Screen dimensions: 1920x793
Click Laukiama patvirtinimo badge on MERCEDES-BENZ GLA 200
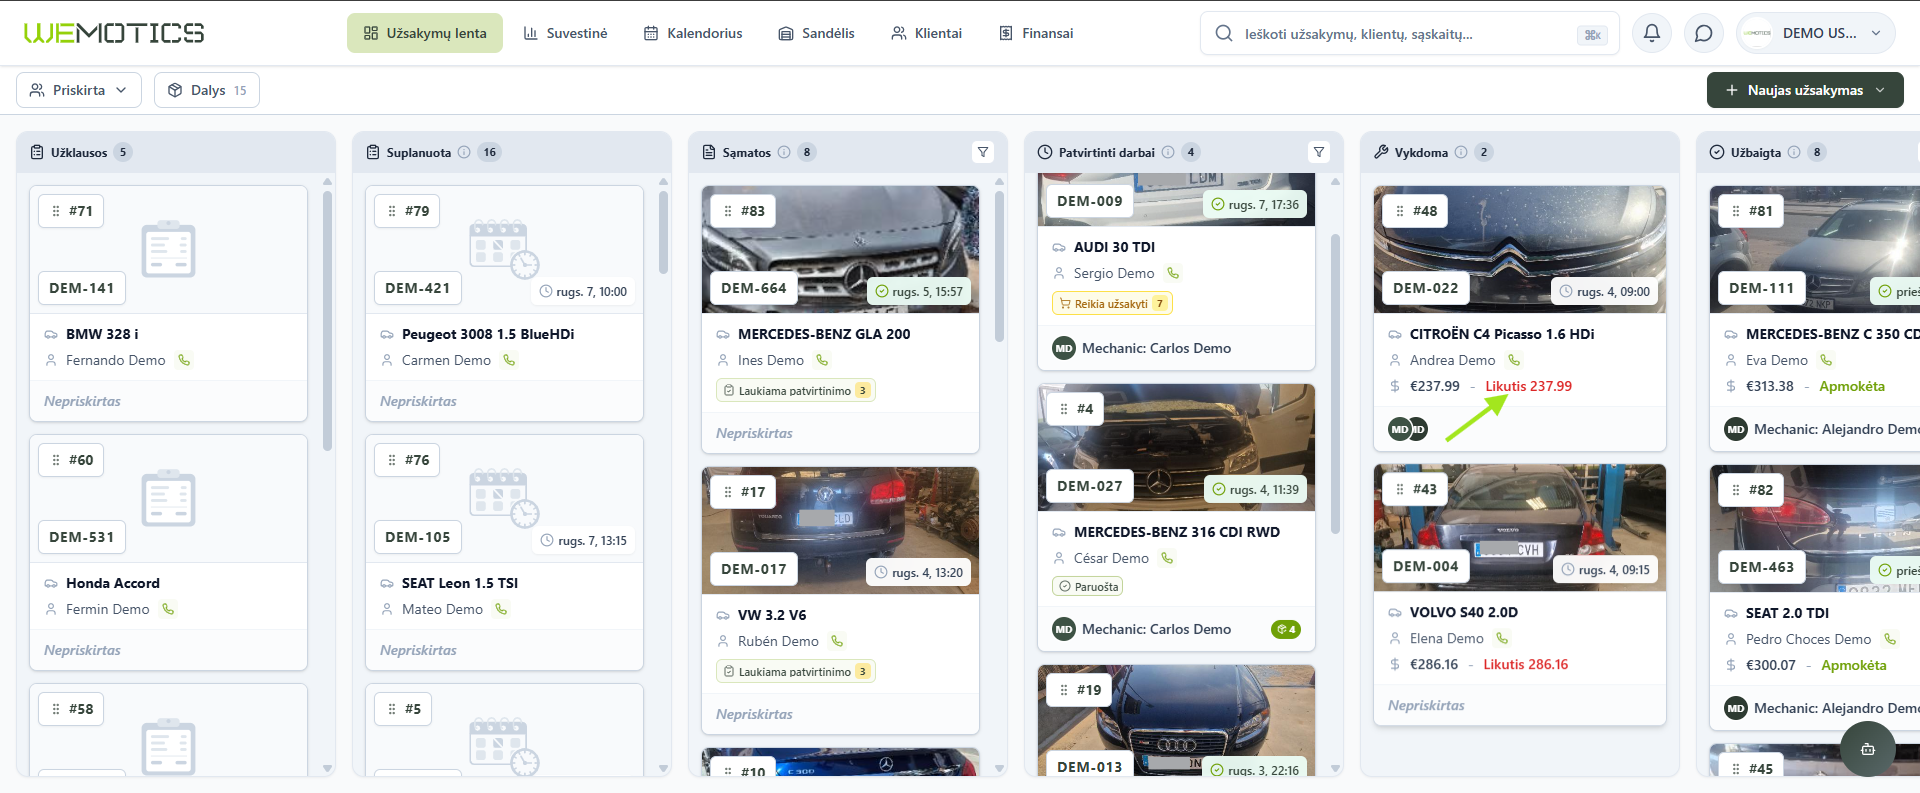pyautogui.click(x=796, y=390)
